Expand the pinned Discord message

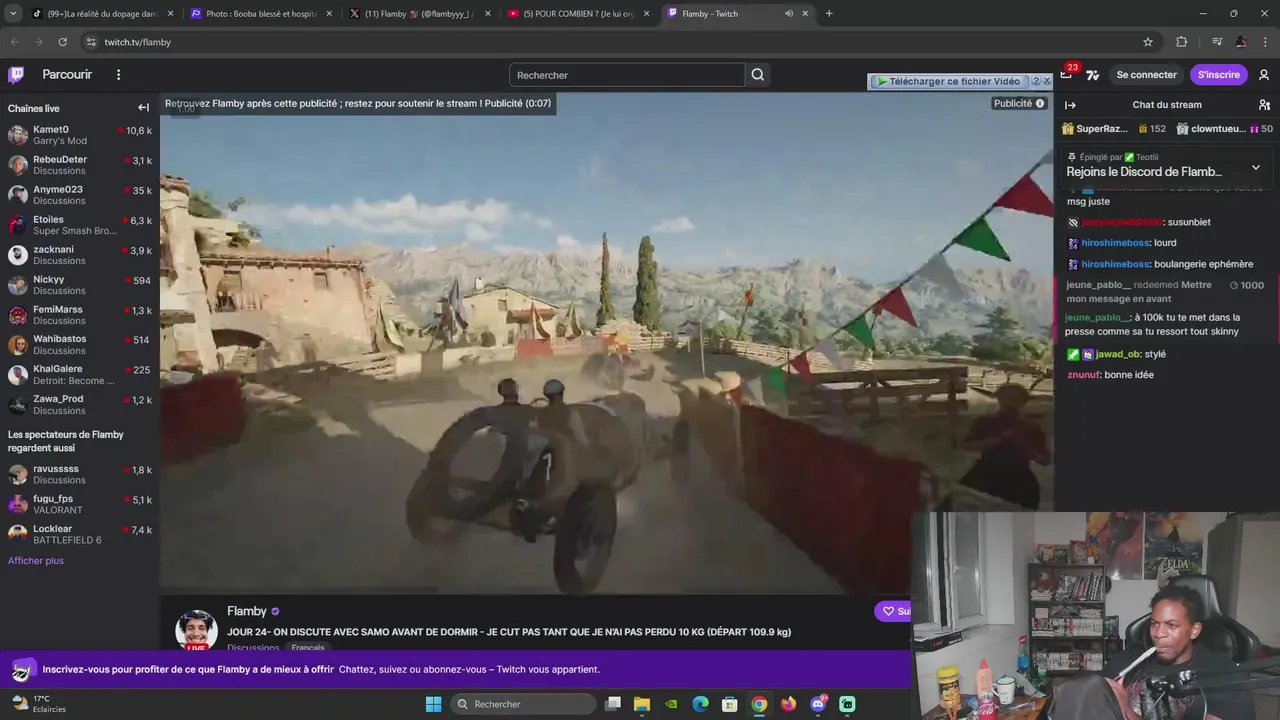click(1256, 167)
